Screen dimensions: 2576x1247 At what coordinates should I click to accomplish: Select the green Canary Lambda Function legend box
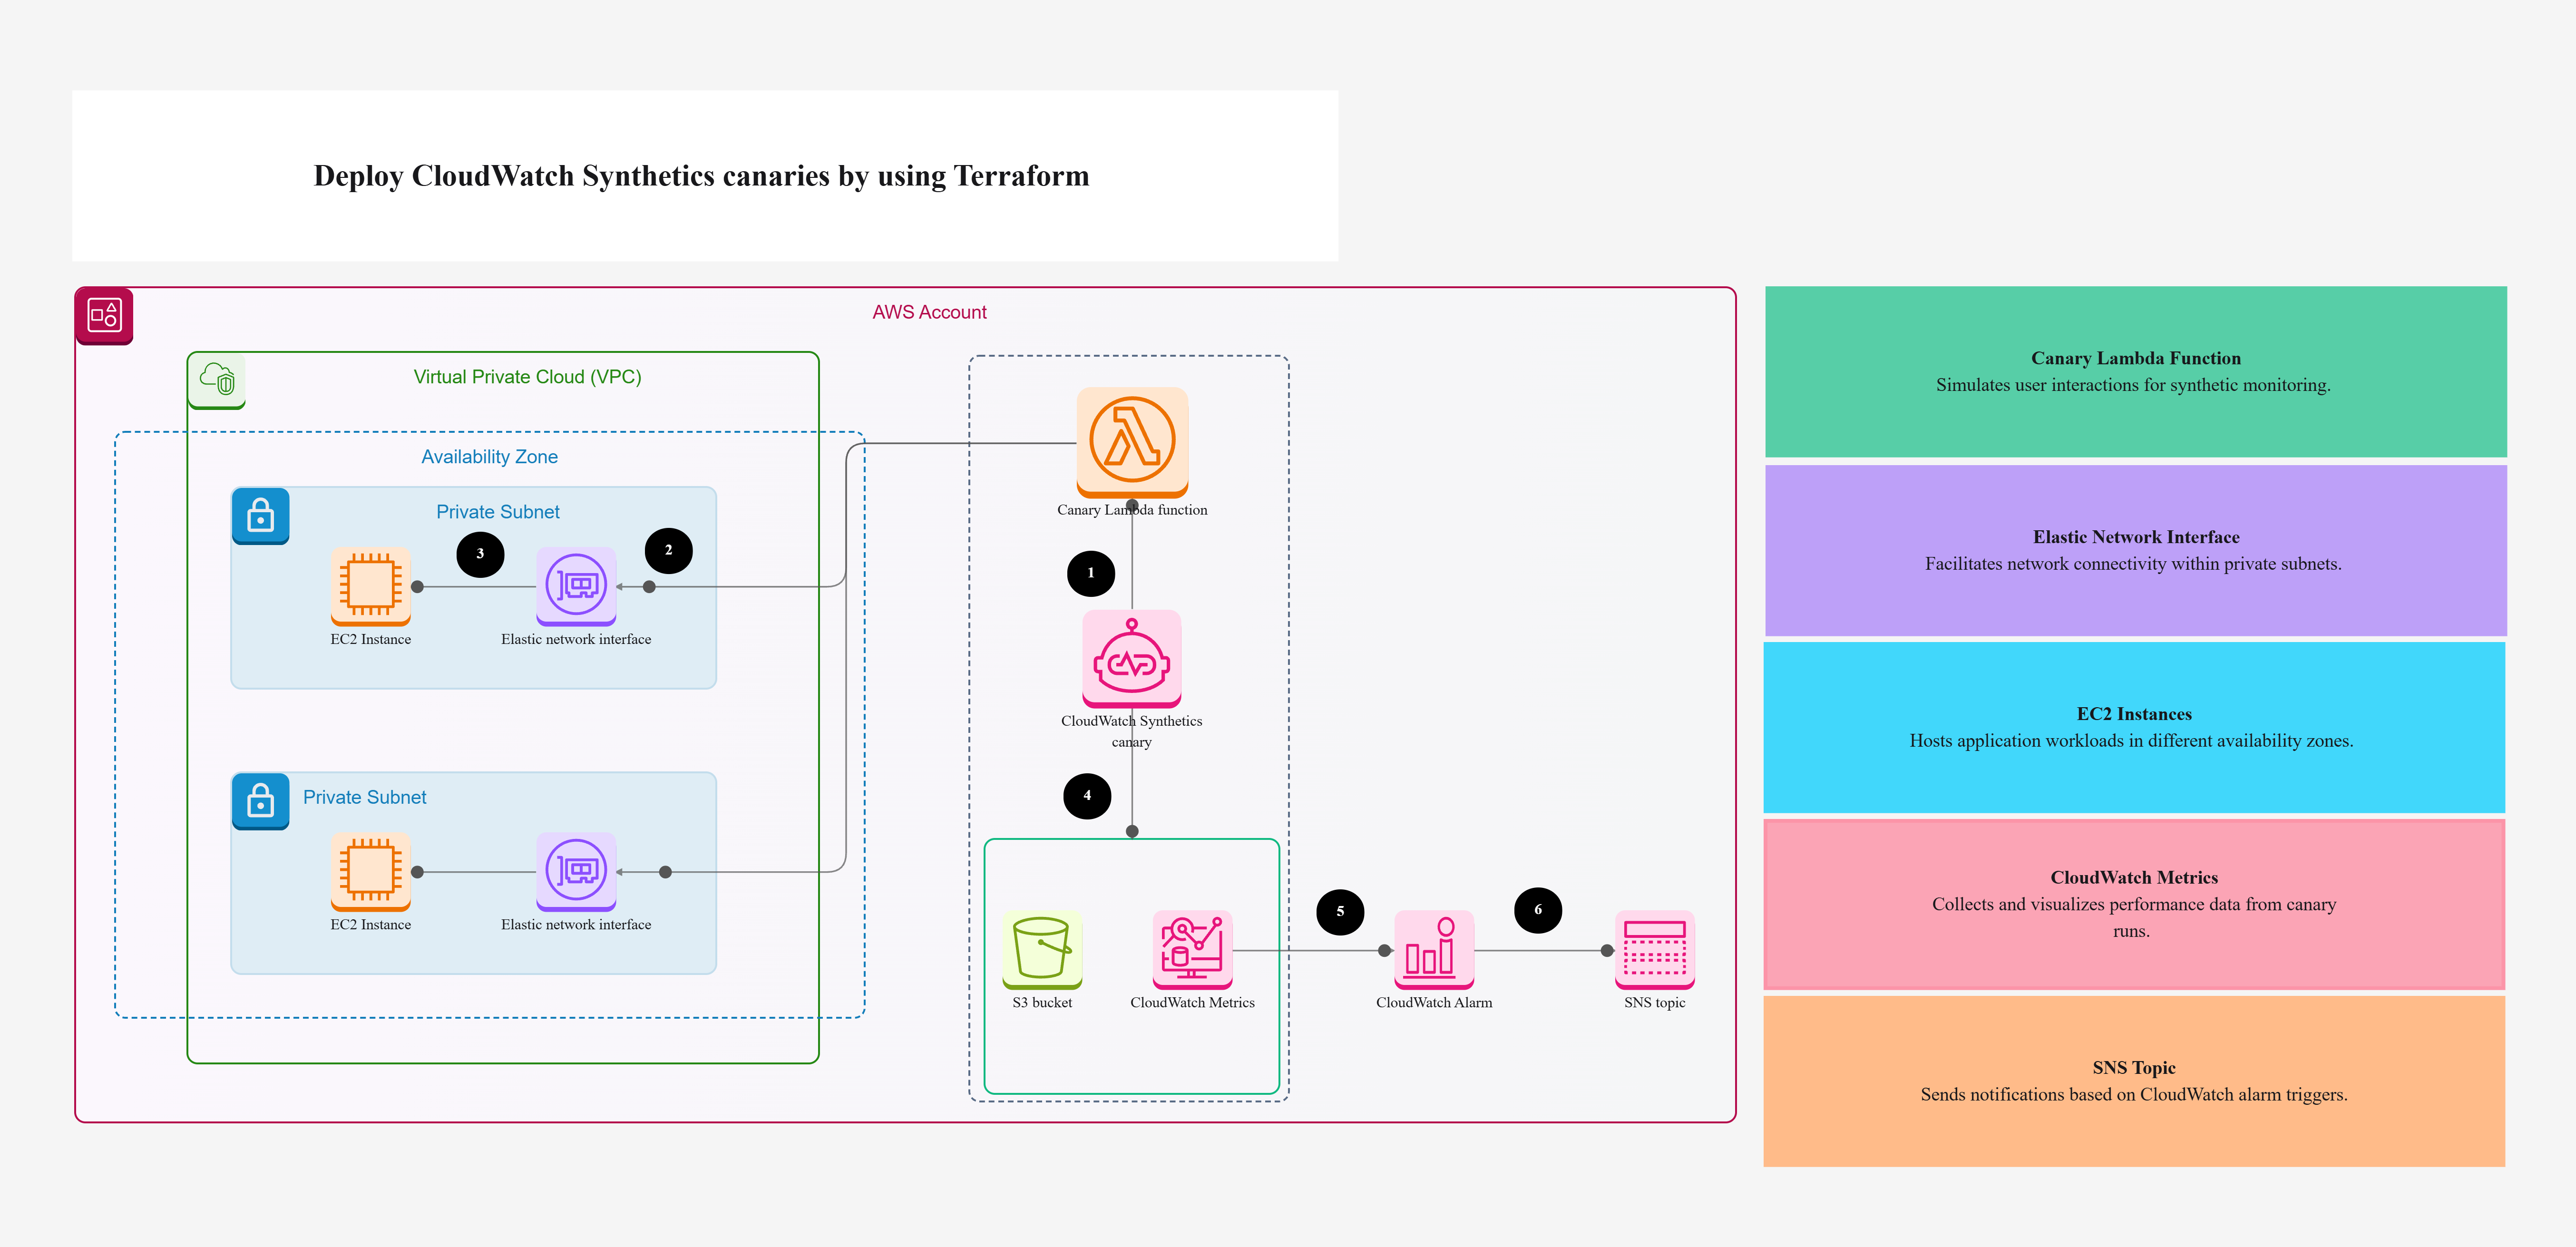2136,372
